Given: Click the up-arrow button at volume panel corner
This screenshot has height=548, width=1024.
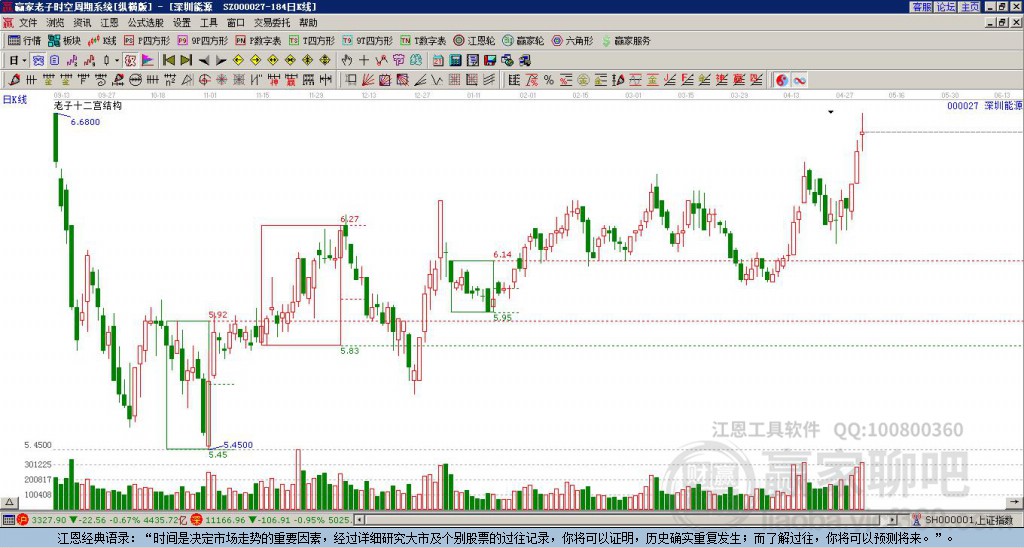Looking at the screenshot, I should (x=9, y=502).
